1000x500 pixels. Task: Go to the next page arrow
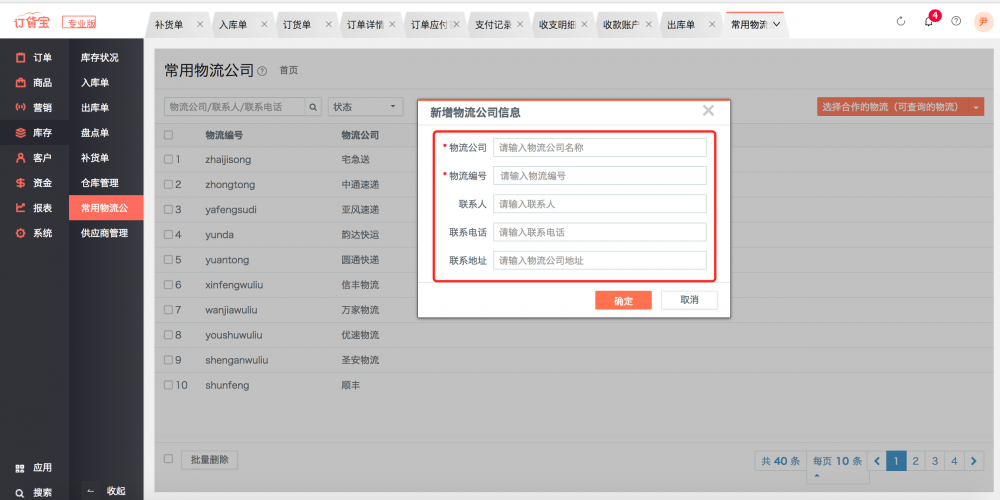(x=973, y=461)
